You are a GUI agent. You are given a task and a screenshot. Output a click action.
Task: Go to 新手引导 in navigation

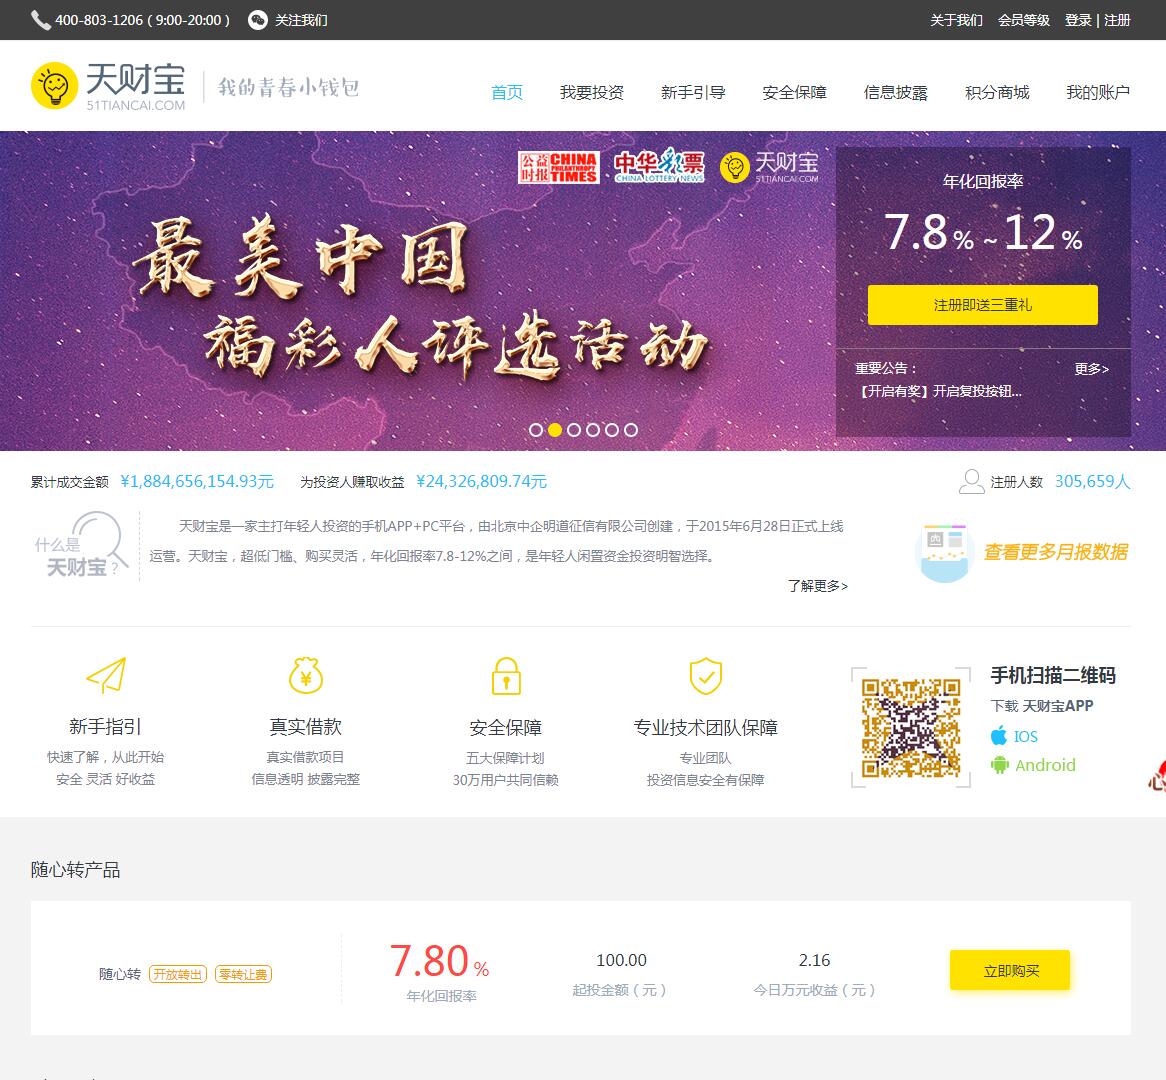[x=693, y=92]
